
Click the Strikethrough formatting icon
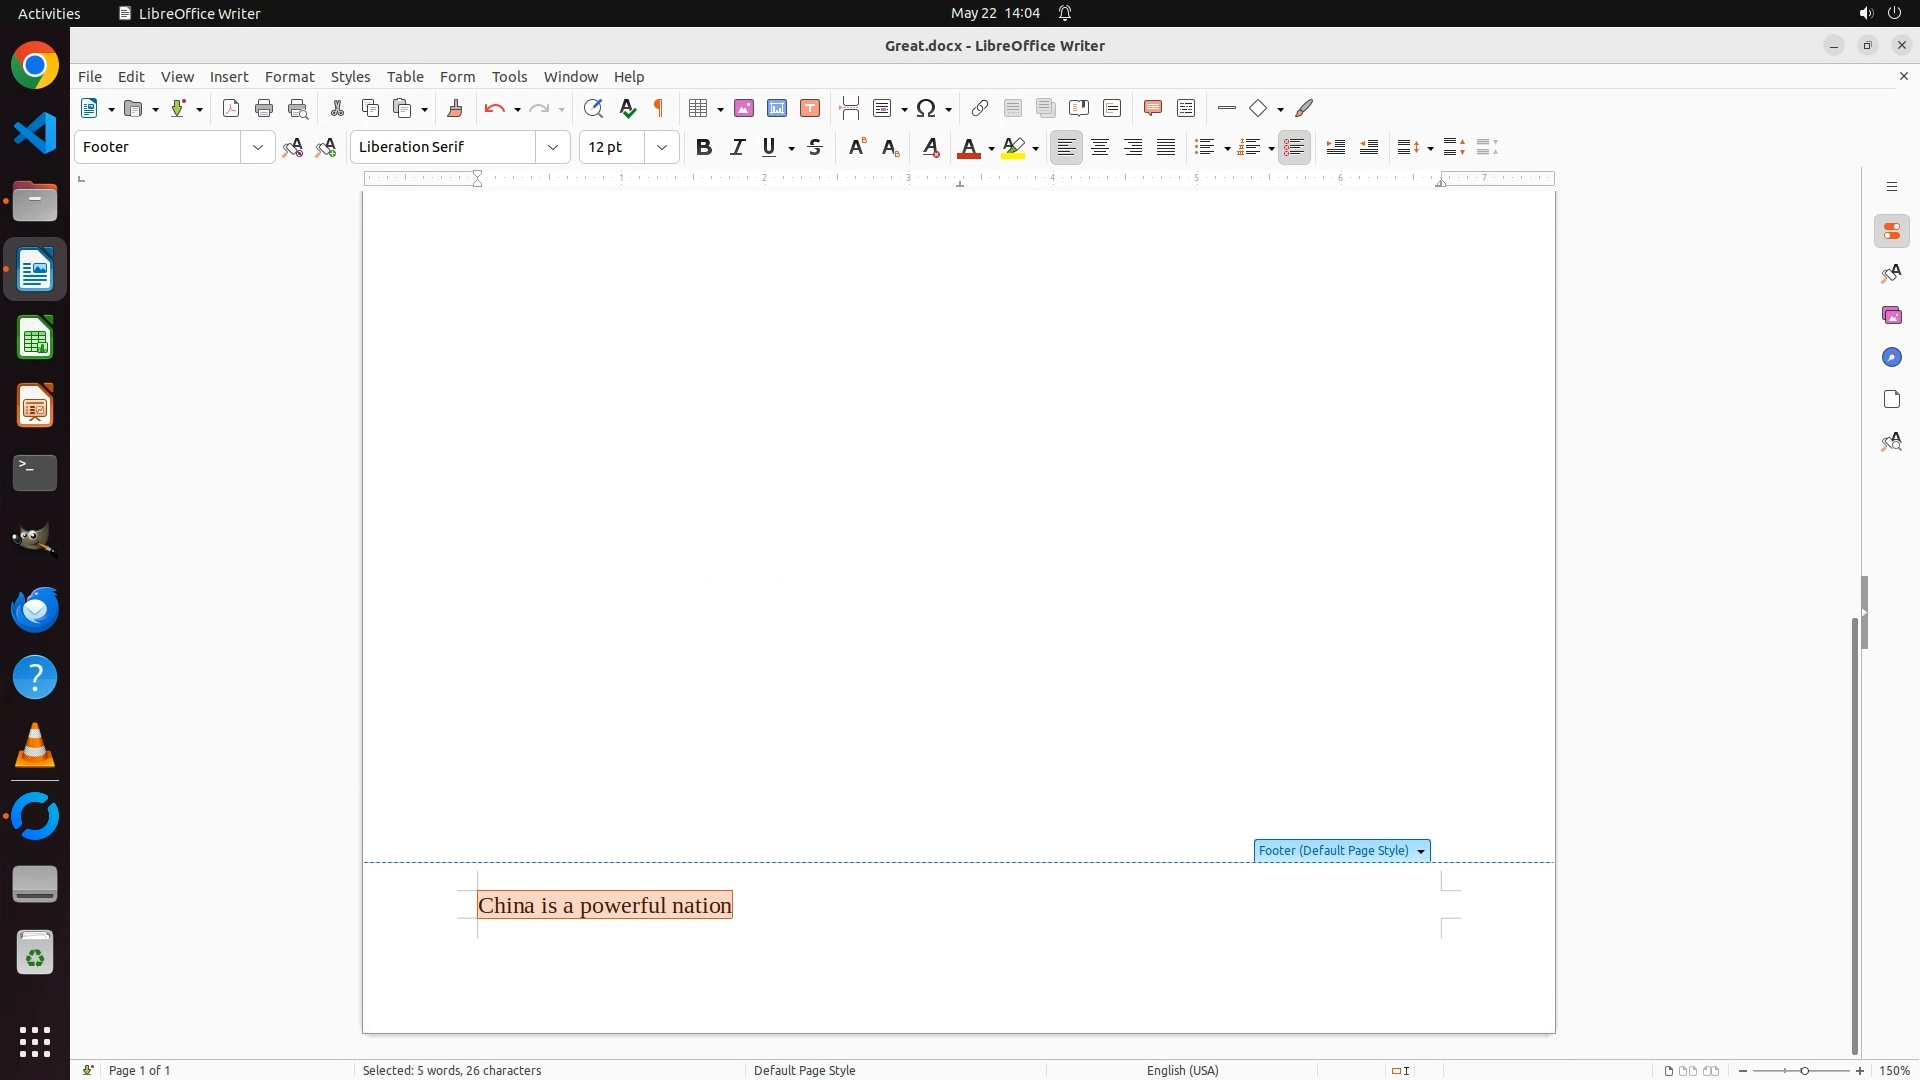(815, 148)
